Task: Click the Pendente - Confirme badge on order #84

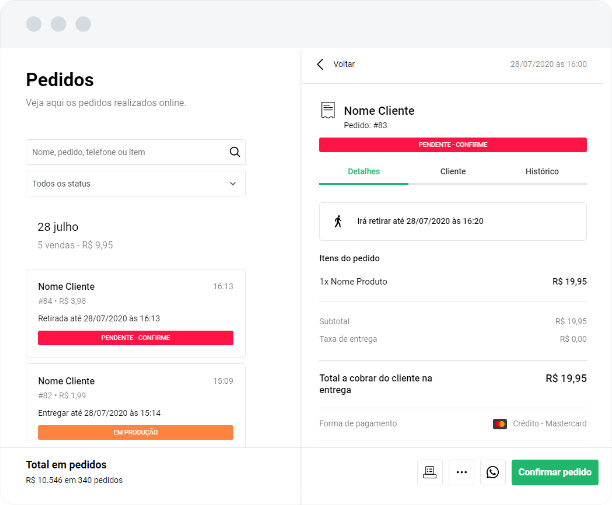Action: pyautogui.click(x=135, y=338)
